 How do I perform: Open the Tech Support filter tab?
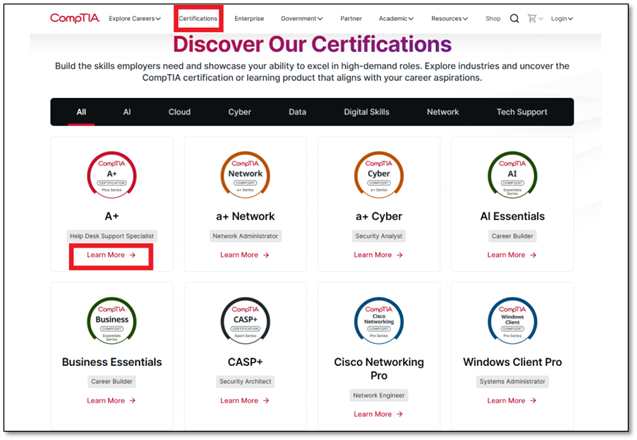point(522,112)
